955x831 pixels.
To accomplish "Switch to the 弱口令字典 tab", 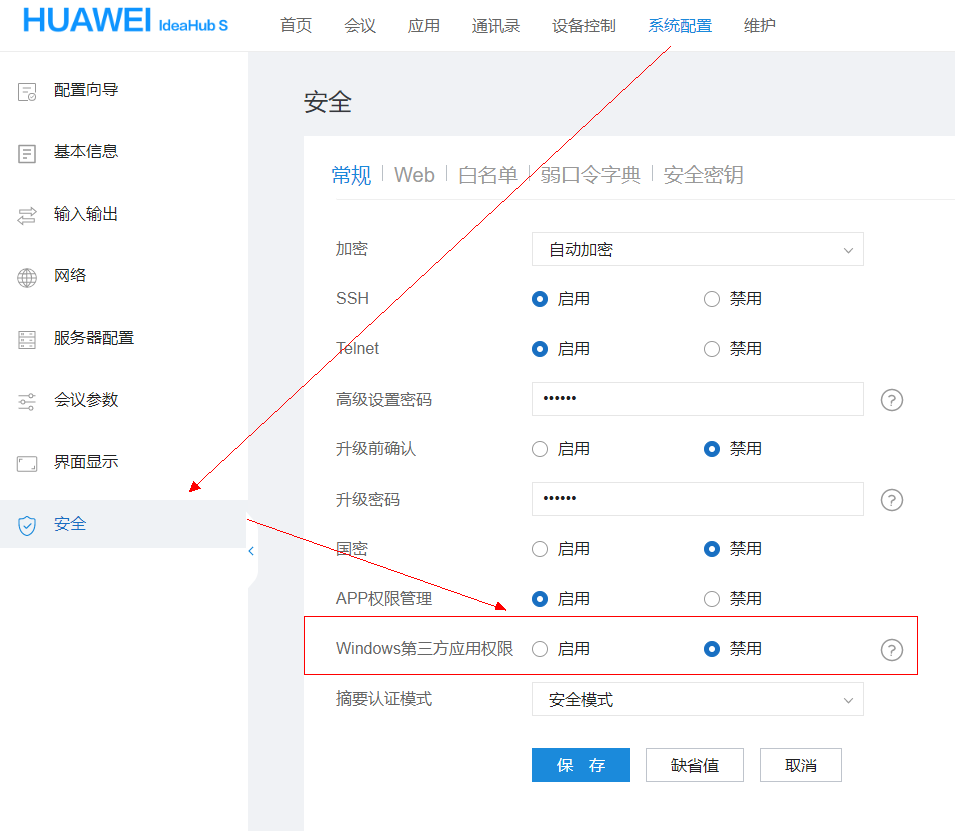I will click(x=590, y=175).
